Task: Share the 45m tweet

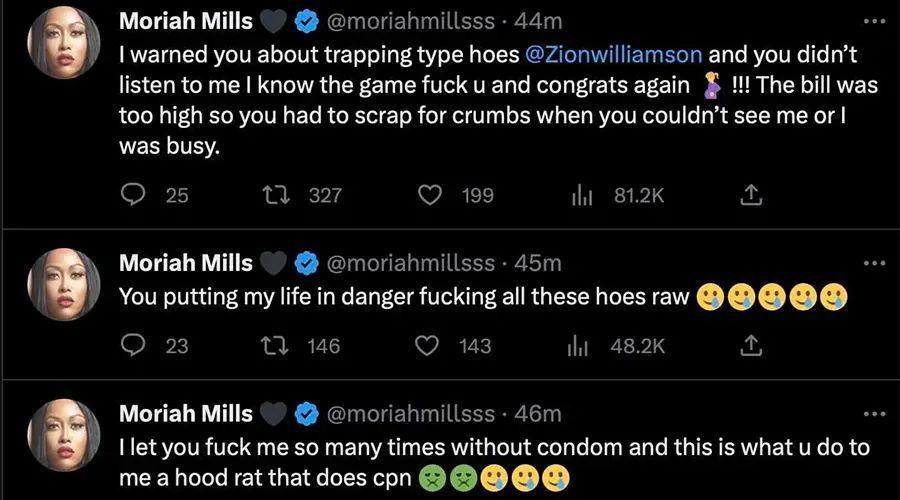Action: [x=750, y=345]
